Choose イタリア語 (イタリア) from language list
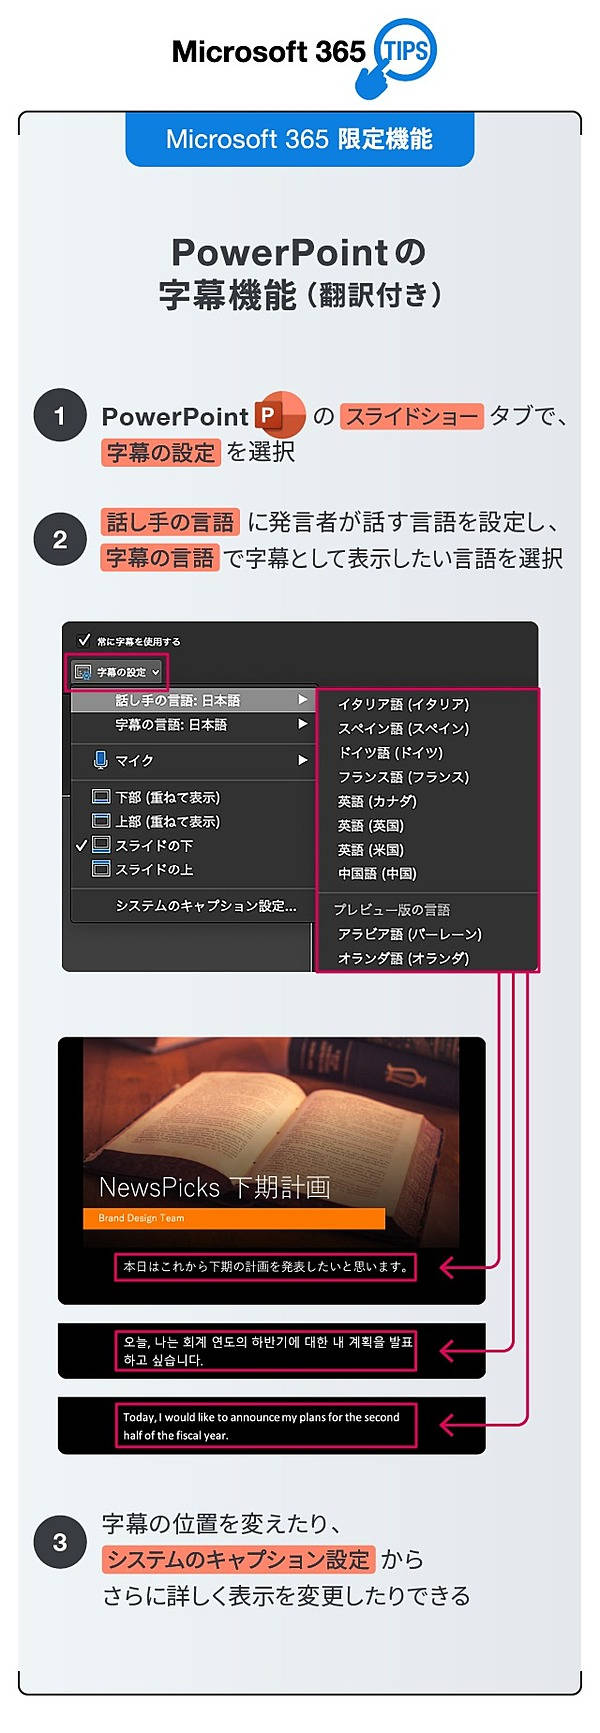Image resolution: width=600 pixels, height=1733 pixels. coord(403,704)
